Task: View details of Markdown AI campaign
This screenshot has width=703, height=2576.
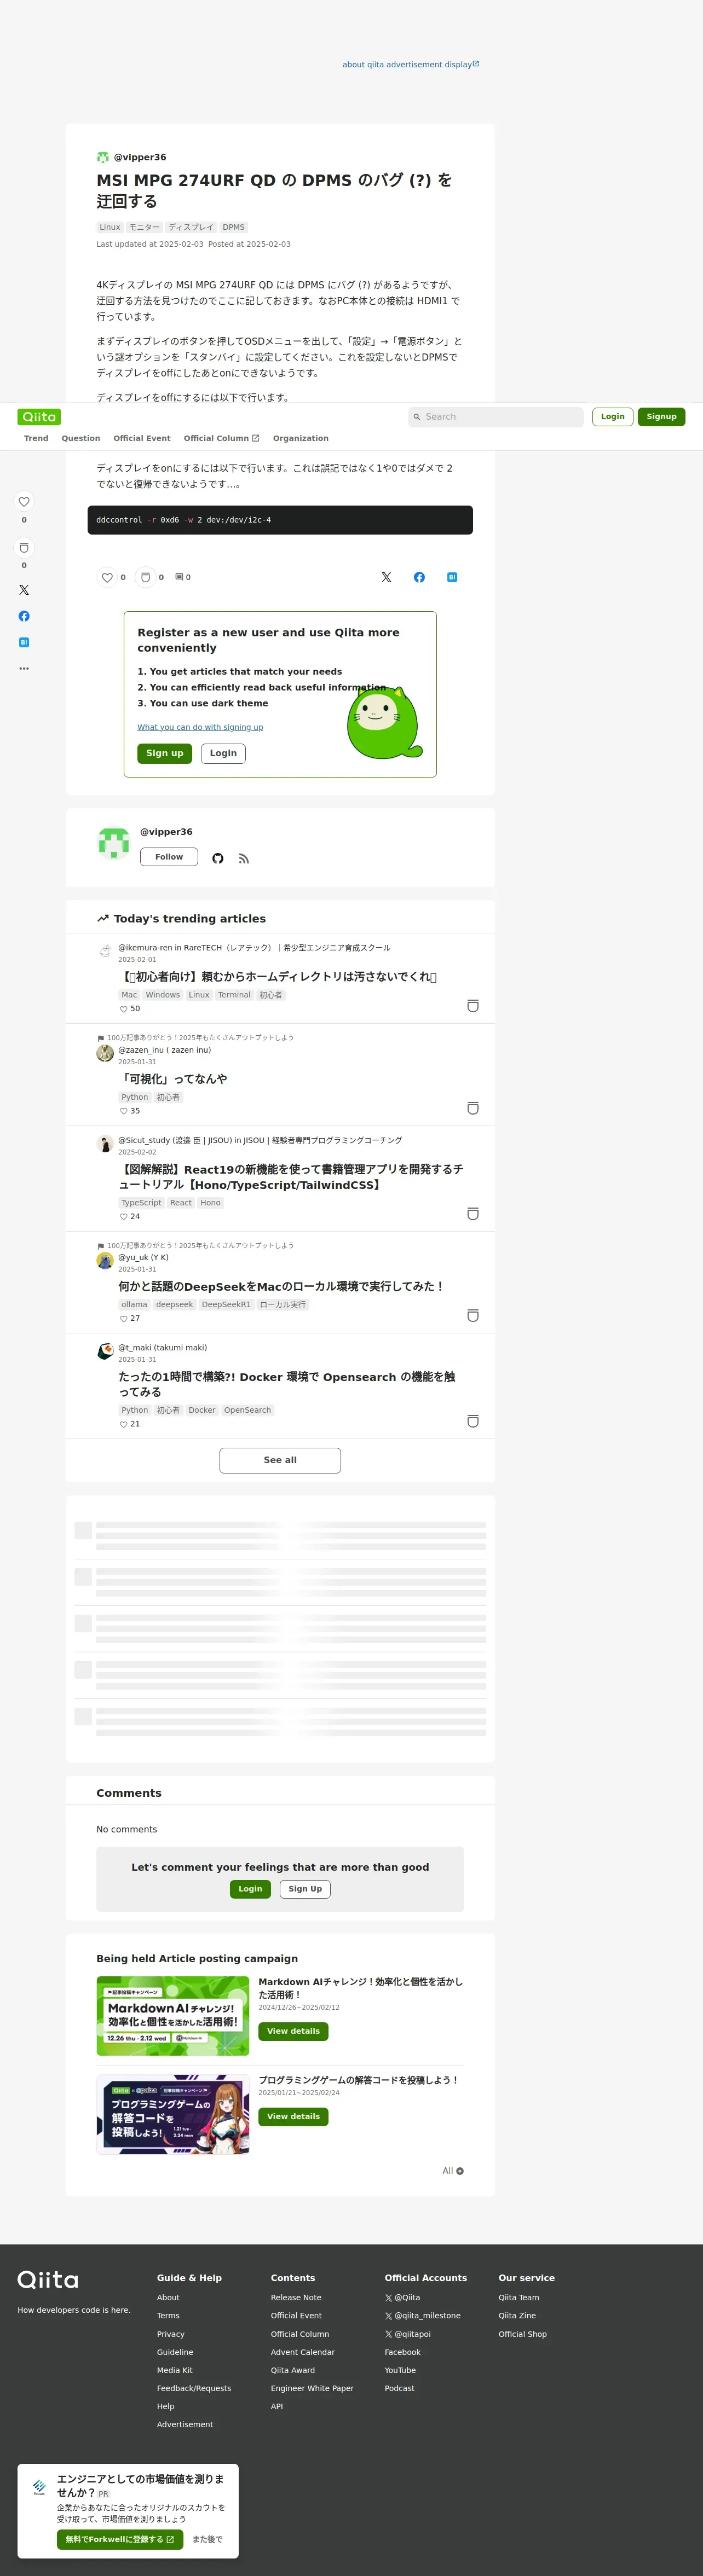Action: (293, 2031)
